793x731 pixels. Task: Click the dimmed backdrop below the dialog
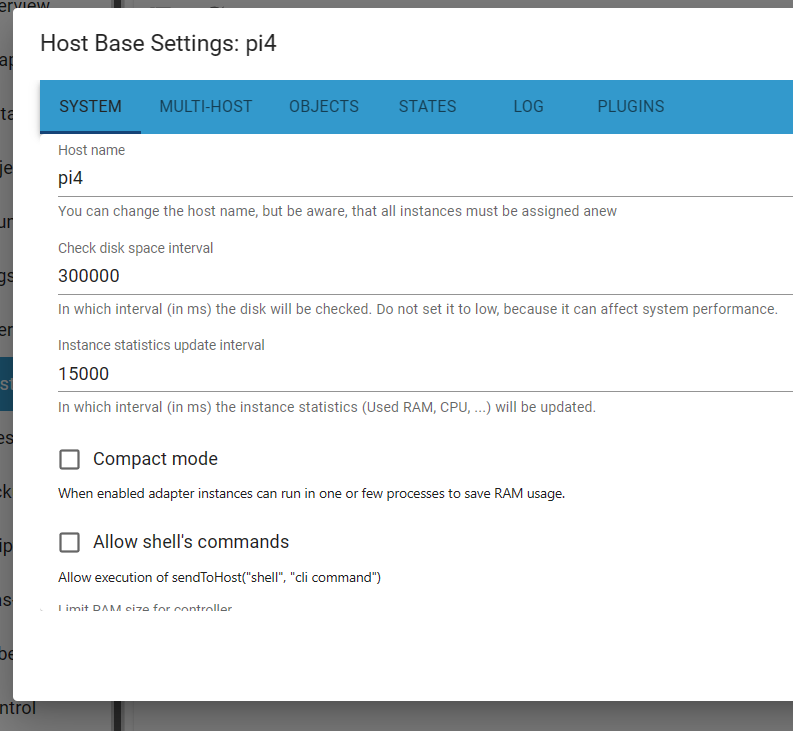[400, 716]
